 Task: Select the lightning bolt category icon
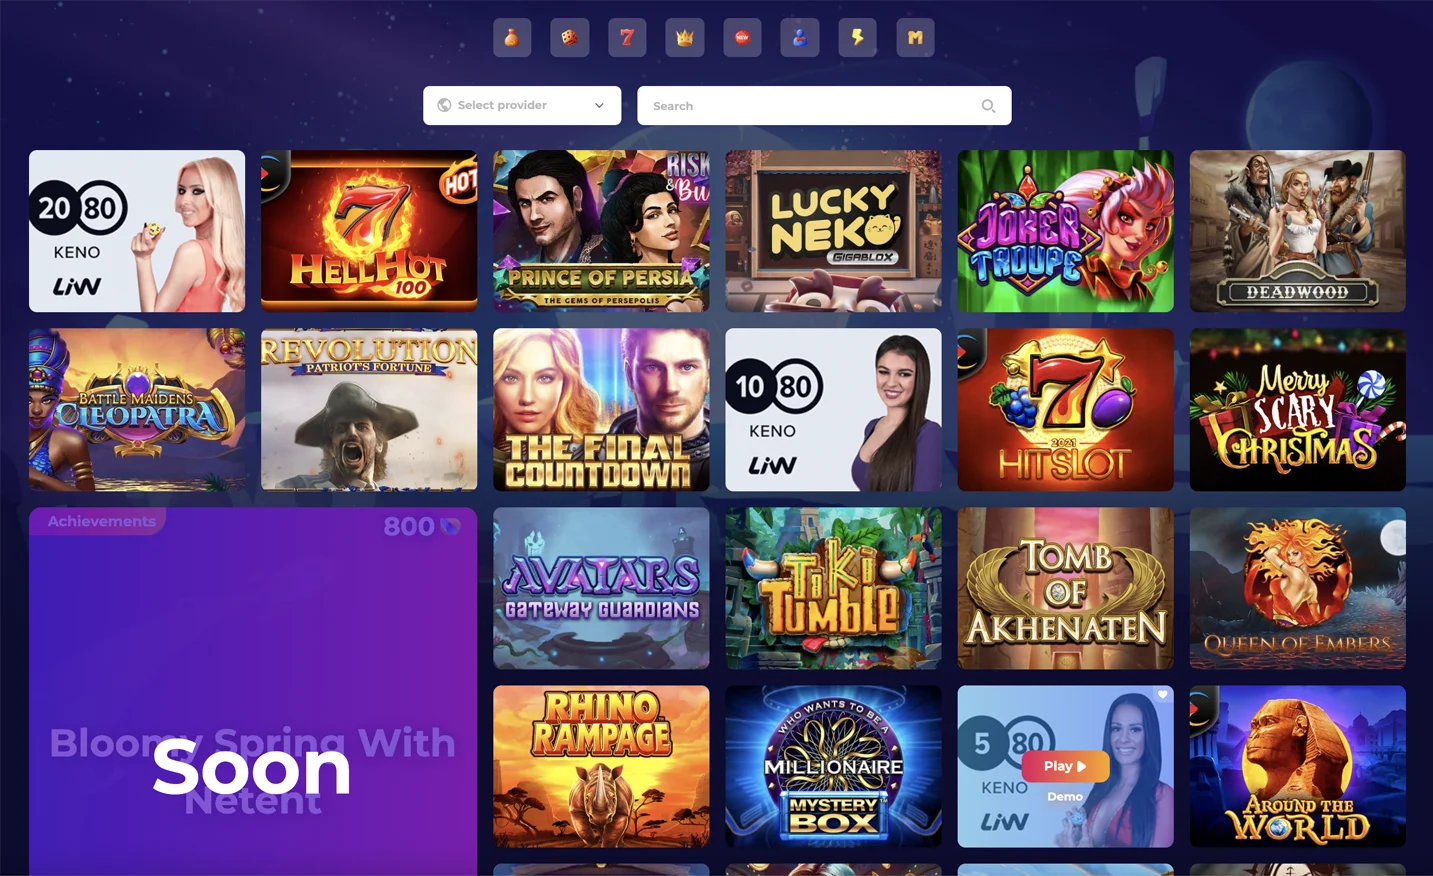click(857, 38)
